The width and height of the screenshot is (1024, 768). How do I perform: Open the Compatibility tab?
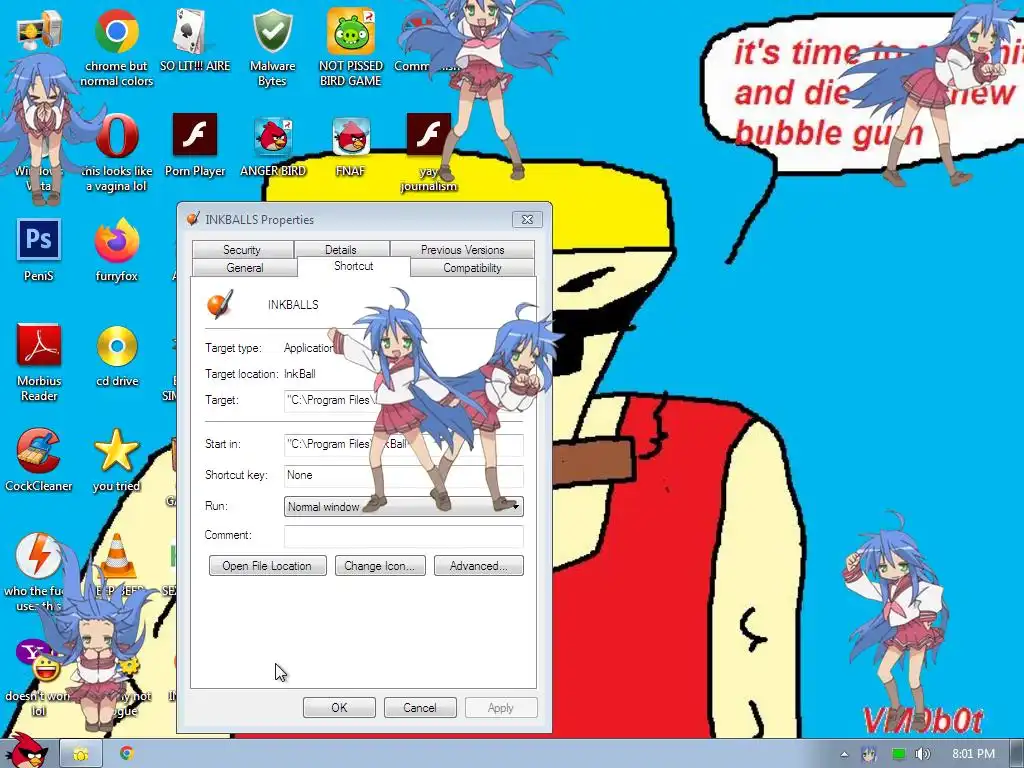pyautogui.click(x=472, y=268)
